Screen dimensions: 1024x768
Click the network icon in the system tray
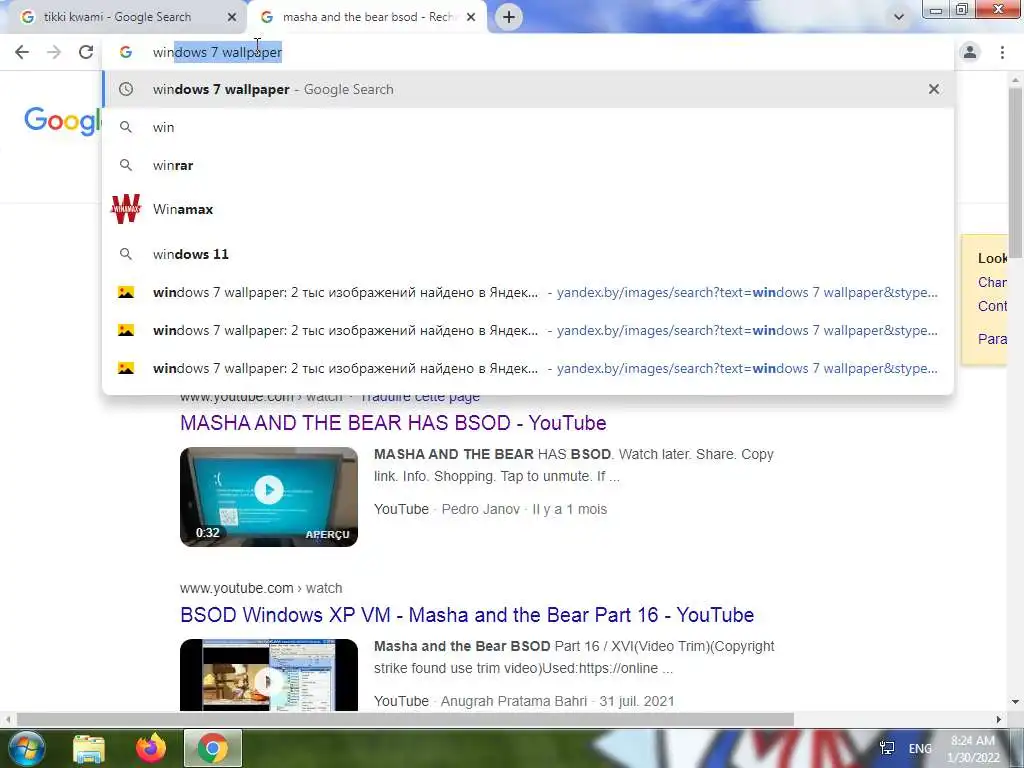click(887, 748)
